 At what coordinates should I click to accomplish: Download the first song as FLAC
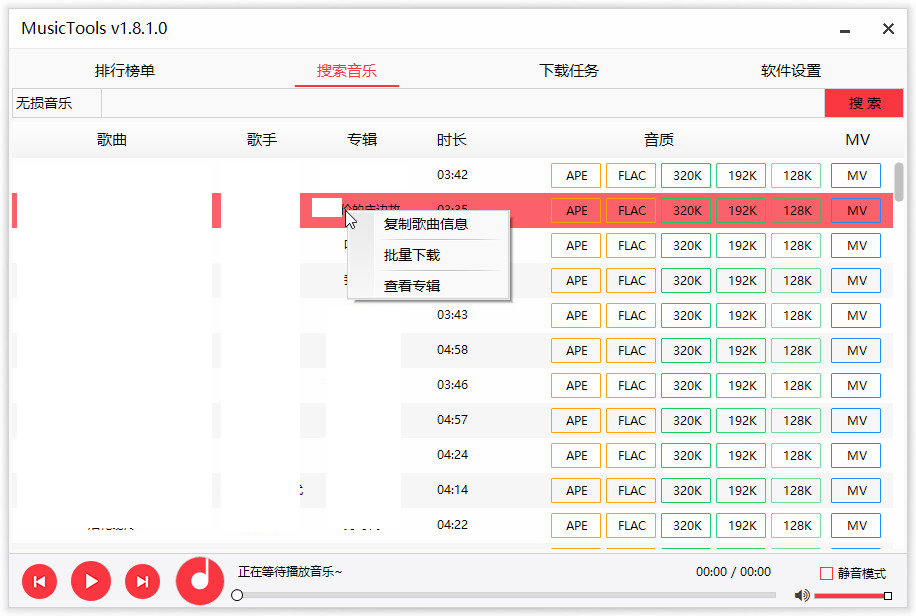click(630, 175)
